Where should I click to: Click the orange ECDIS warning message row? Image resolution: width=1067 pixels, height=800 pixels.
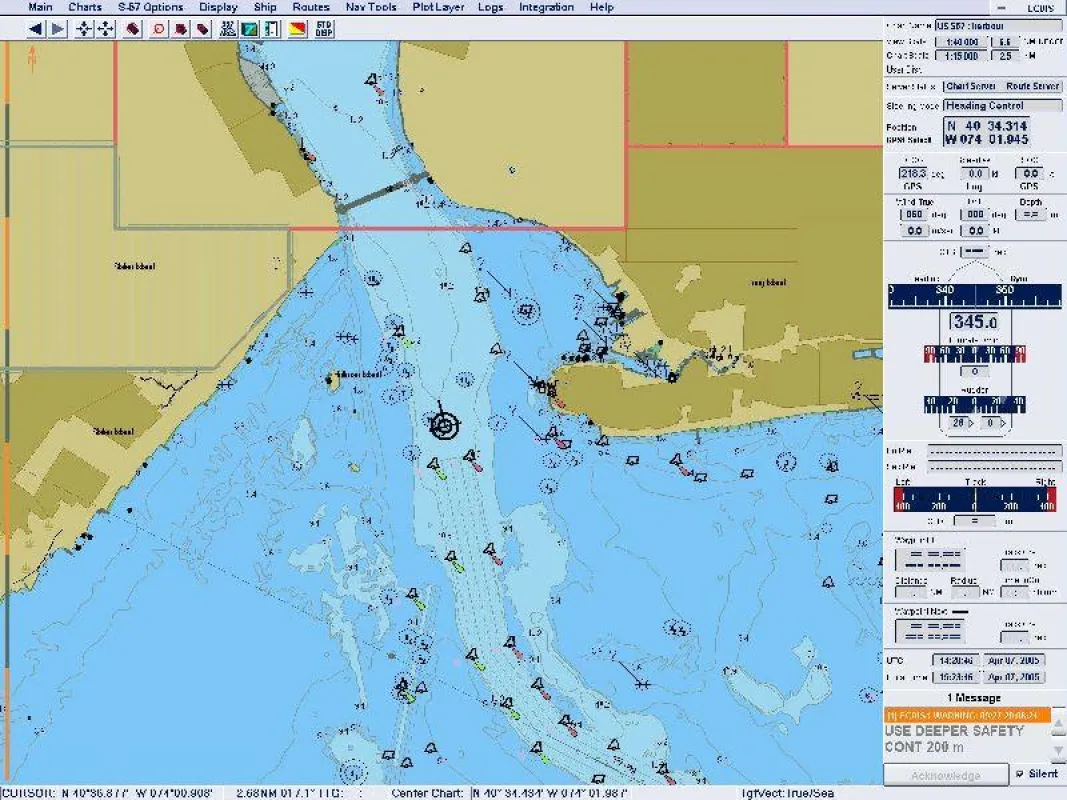[x=967, y=715]
